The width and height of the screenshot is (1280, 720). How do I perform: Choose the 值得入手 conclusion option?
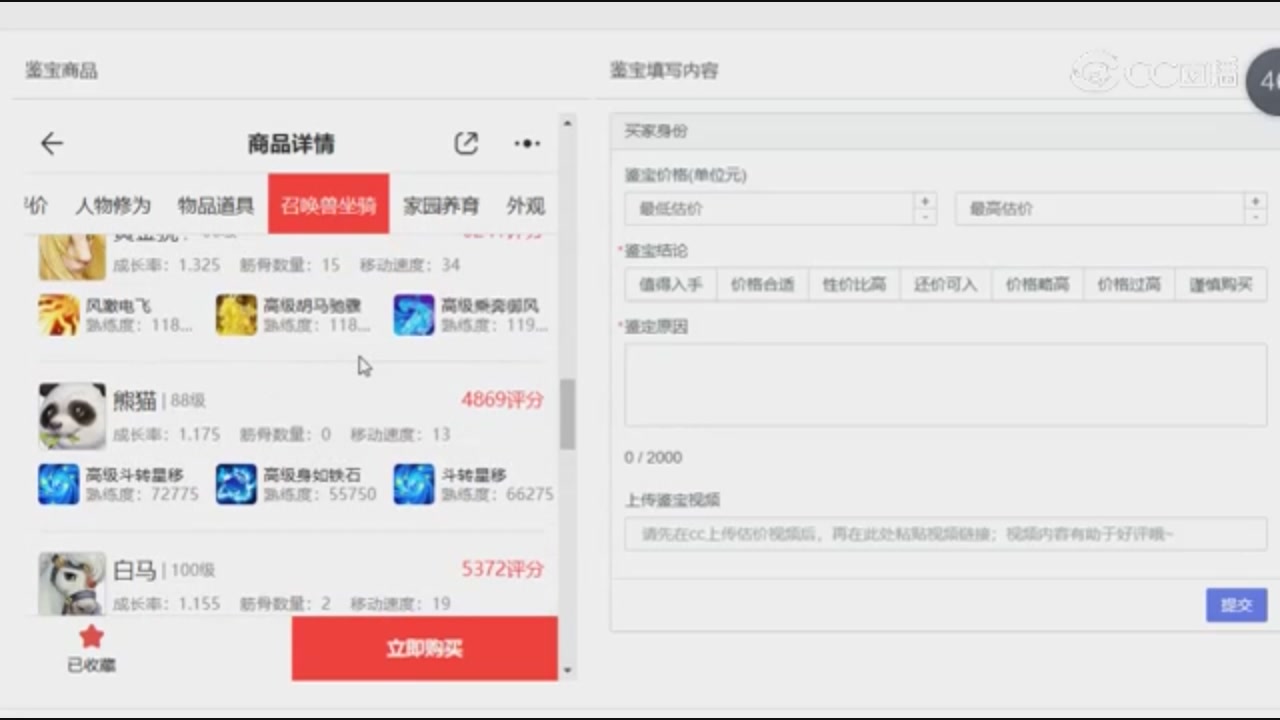671,284
